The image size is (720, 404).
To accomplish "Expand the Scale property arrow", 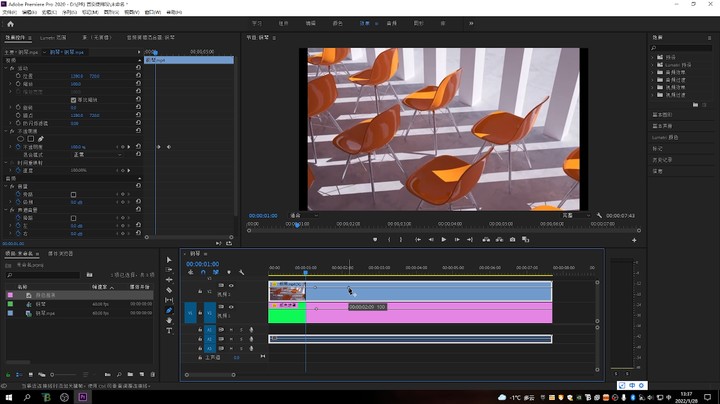I will coord(11,84).
